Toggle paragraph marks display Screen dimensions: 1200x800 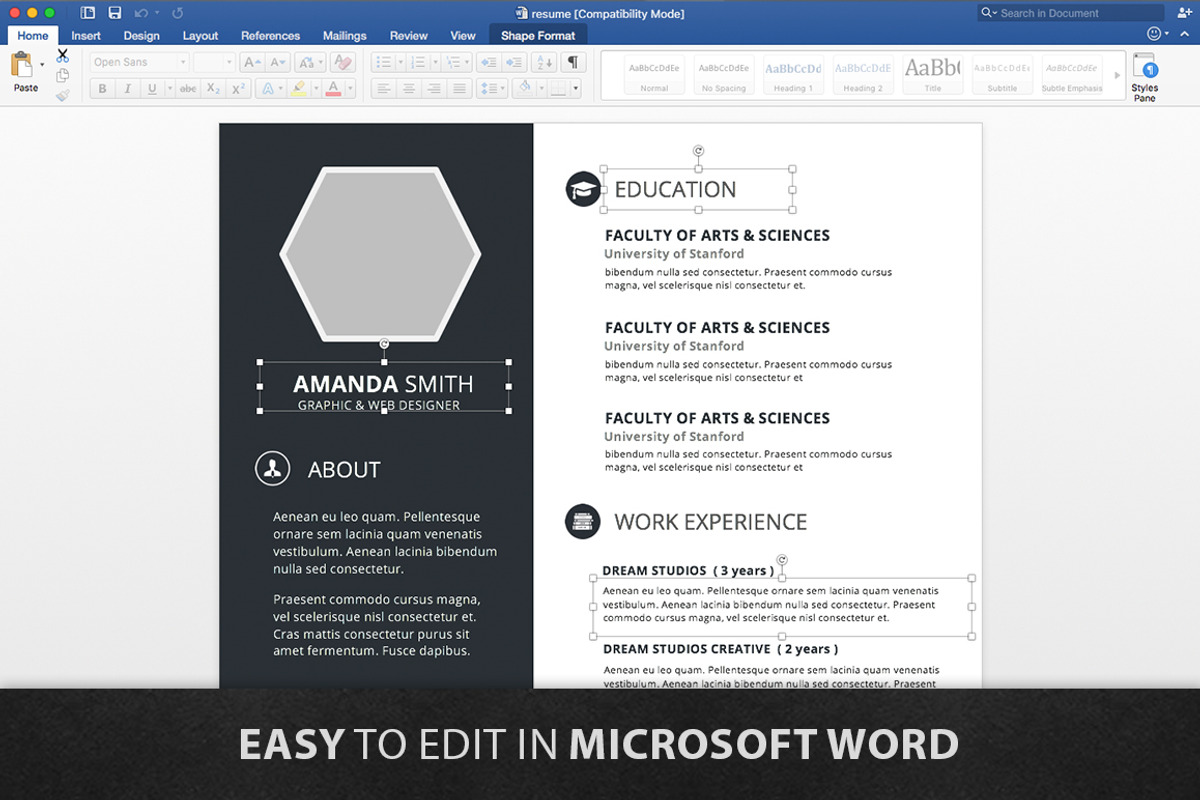(x=572, y=62)
